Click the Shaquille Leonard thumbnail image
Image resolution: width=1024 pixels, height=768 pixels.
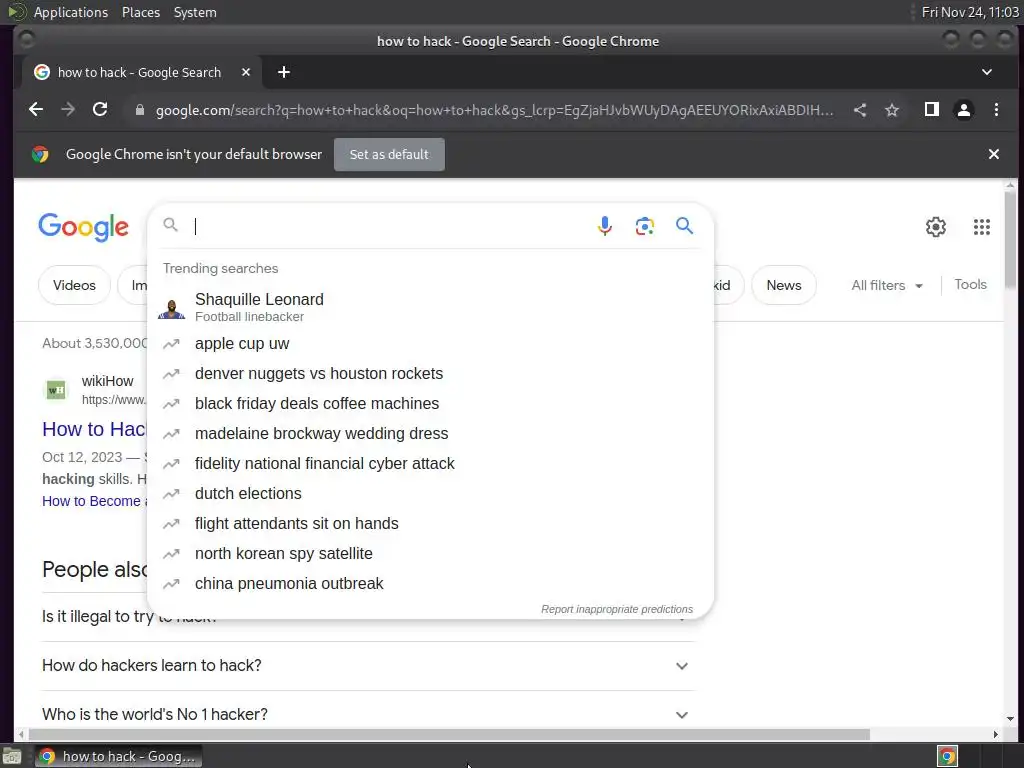tap(172, 308)
